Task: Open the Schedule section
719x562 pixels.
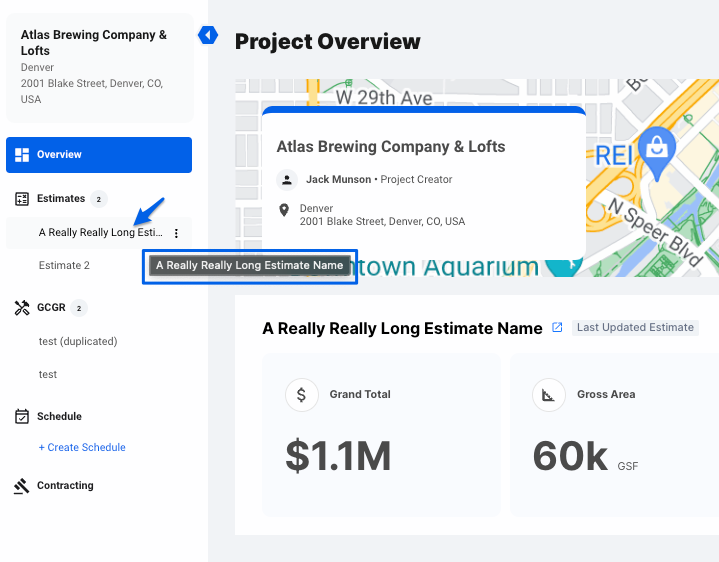Action: [x=59, y=416]
